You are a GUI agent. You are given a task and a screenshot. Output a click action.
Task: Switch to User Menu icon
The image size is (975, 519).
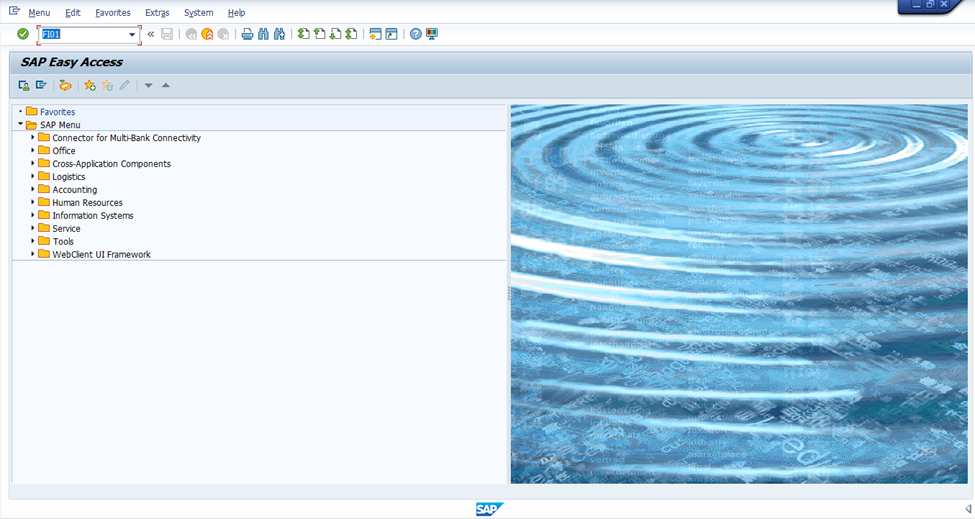point(24,85)
